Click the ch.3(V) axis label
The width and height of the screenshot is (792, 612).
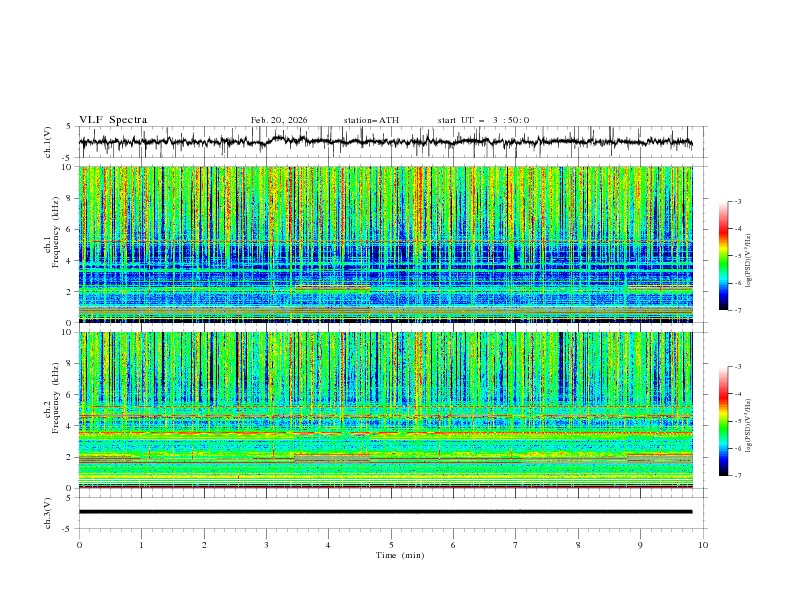coord(48,512)
